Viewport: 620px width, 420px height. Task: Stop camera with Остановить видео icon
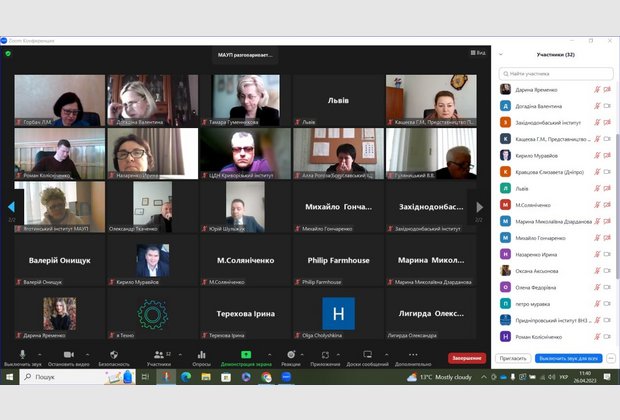(66, 354)
